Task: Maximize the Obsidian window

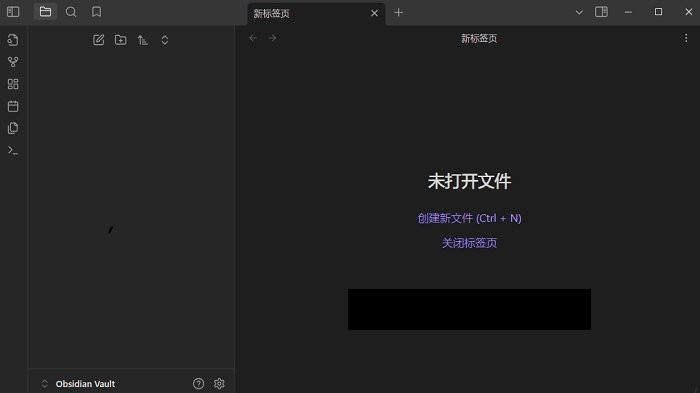Action: (658, 12)
